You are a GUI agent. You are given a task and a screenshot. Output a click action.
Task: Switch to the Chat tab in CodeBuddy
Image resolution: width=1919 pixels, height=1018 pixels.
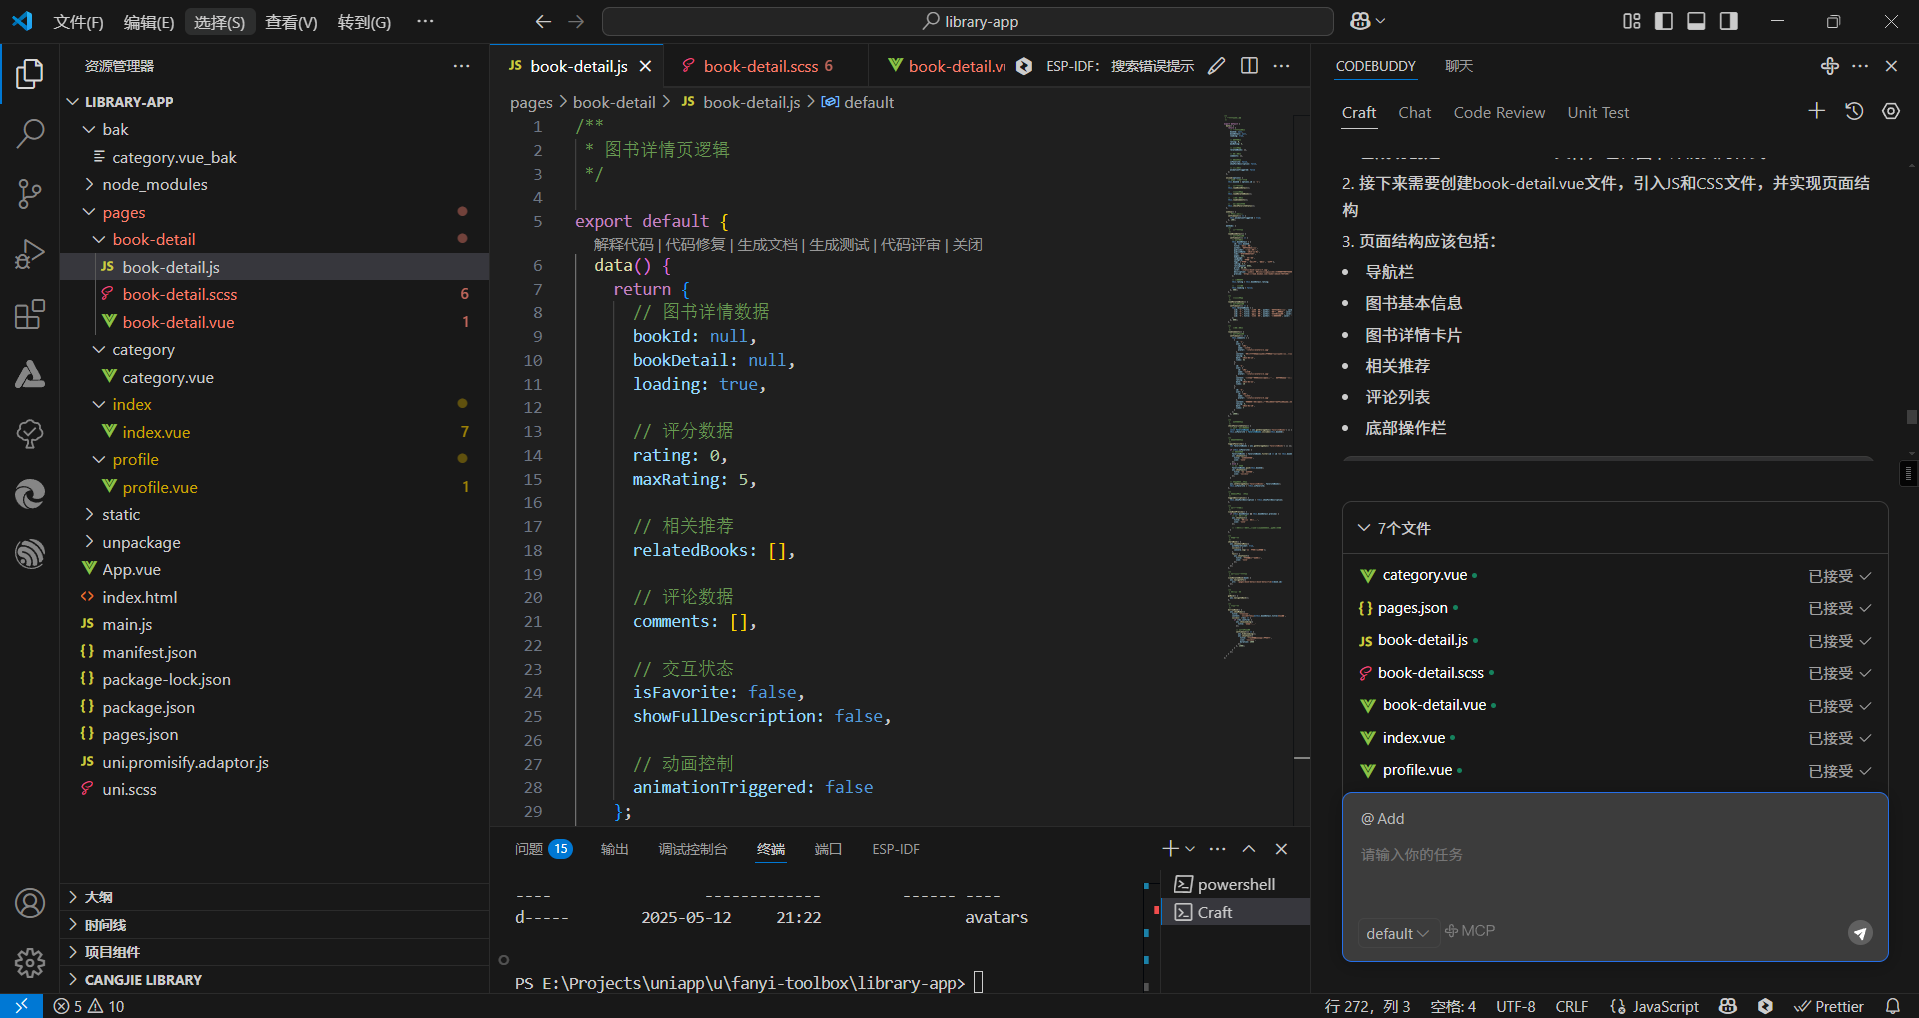(x=1414, y=113)
